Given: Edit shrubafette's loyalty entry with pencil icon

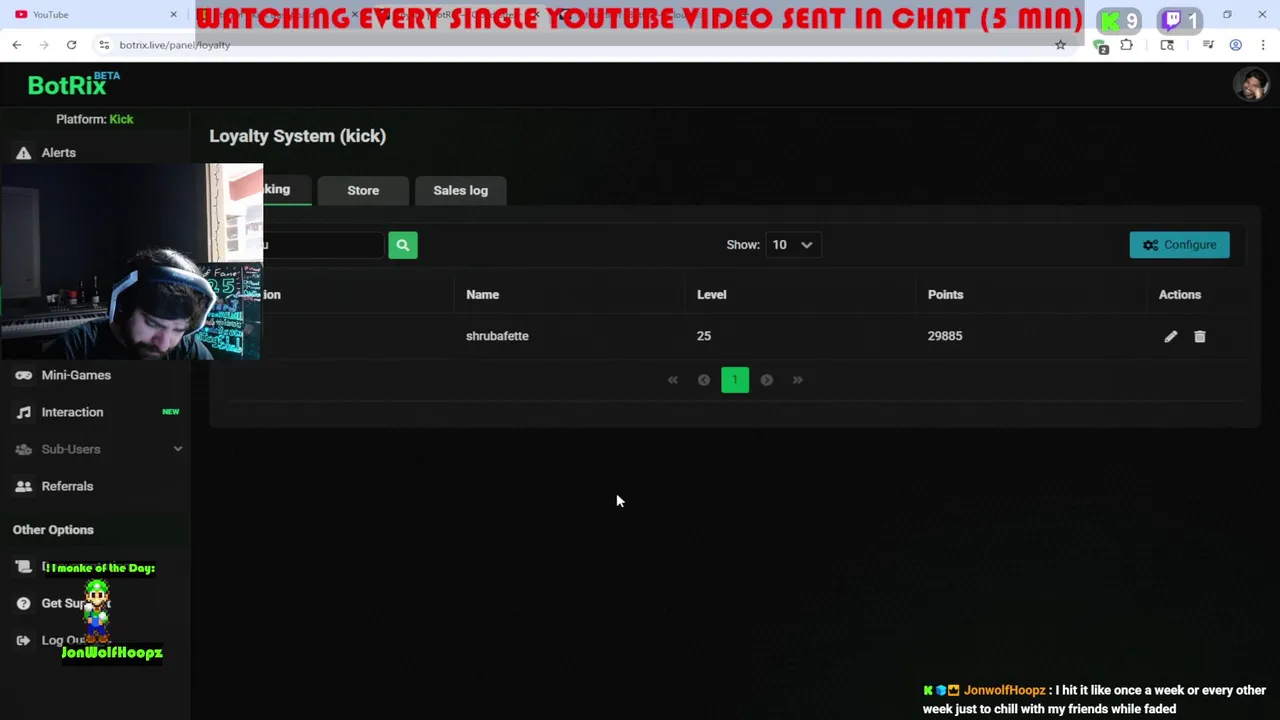Looking at the screenshot, I should pos(1170,337).
